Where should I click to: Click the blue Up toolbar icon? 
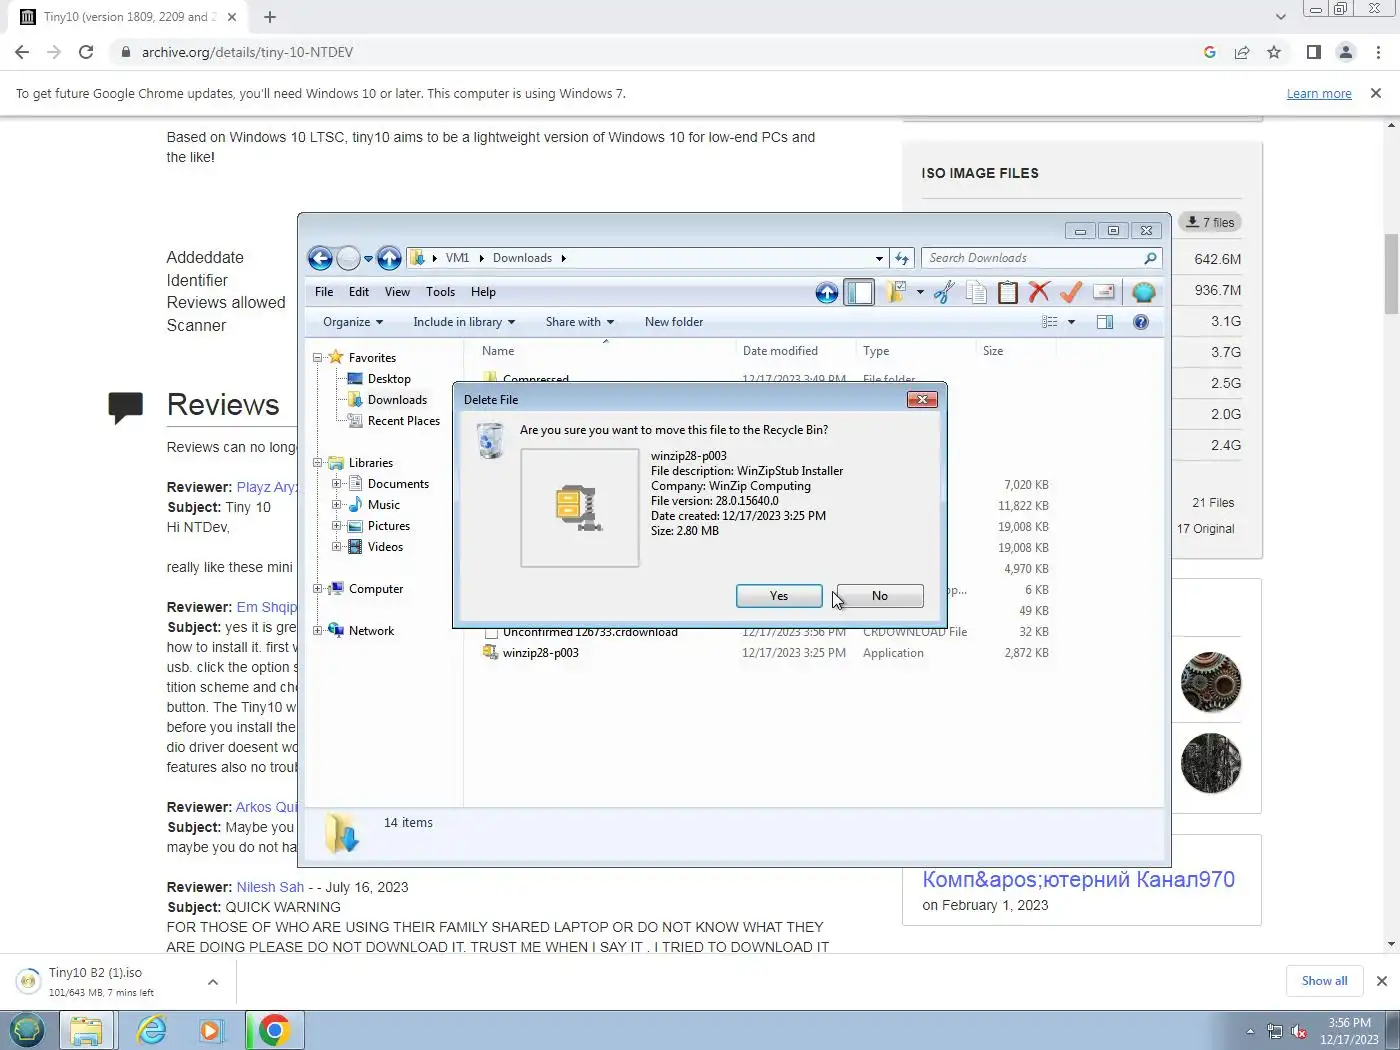(827, 292)
